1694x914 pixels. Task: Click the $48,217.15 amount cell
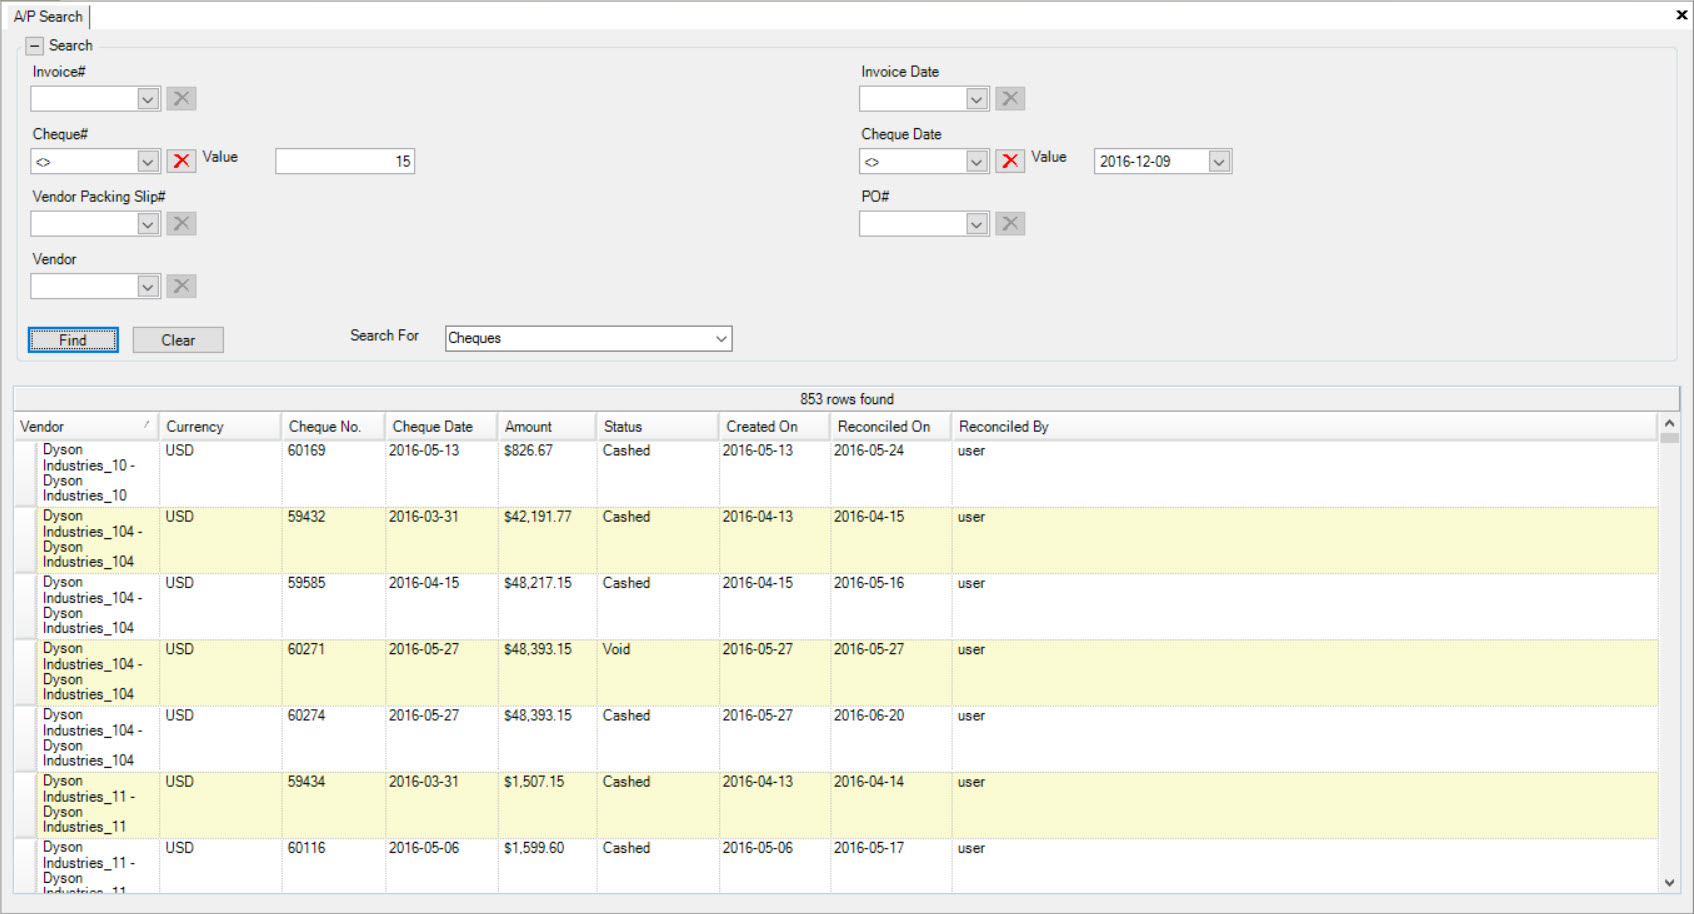[x=548, y=606]
